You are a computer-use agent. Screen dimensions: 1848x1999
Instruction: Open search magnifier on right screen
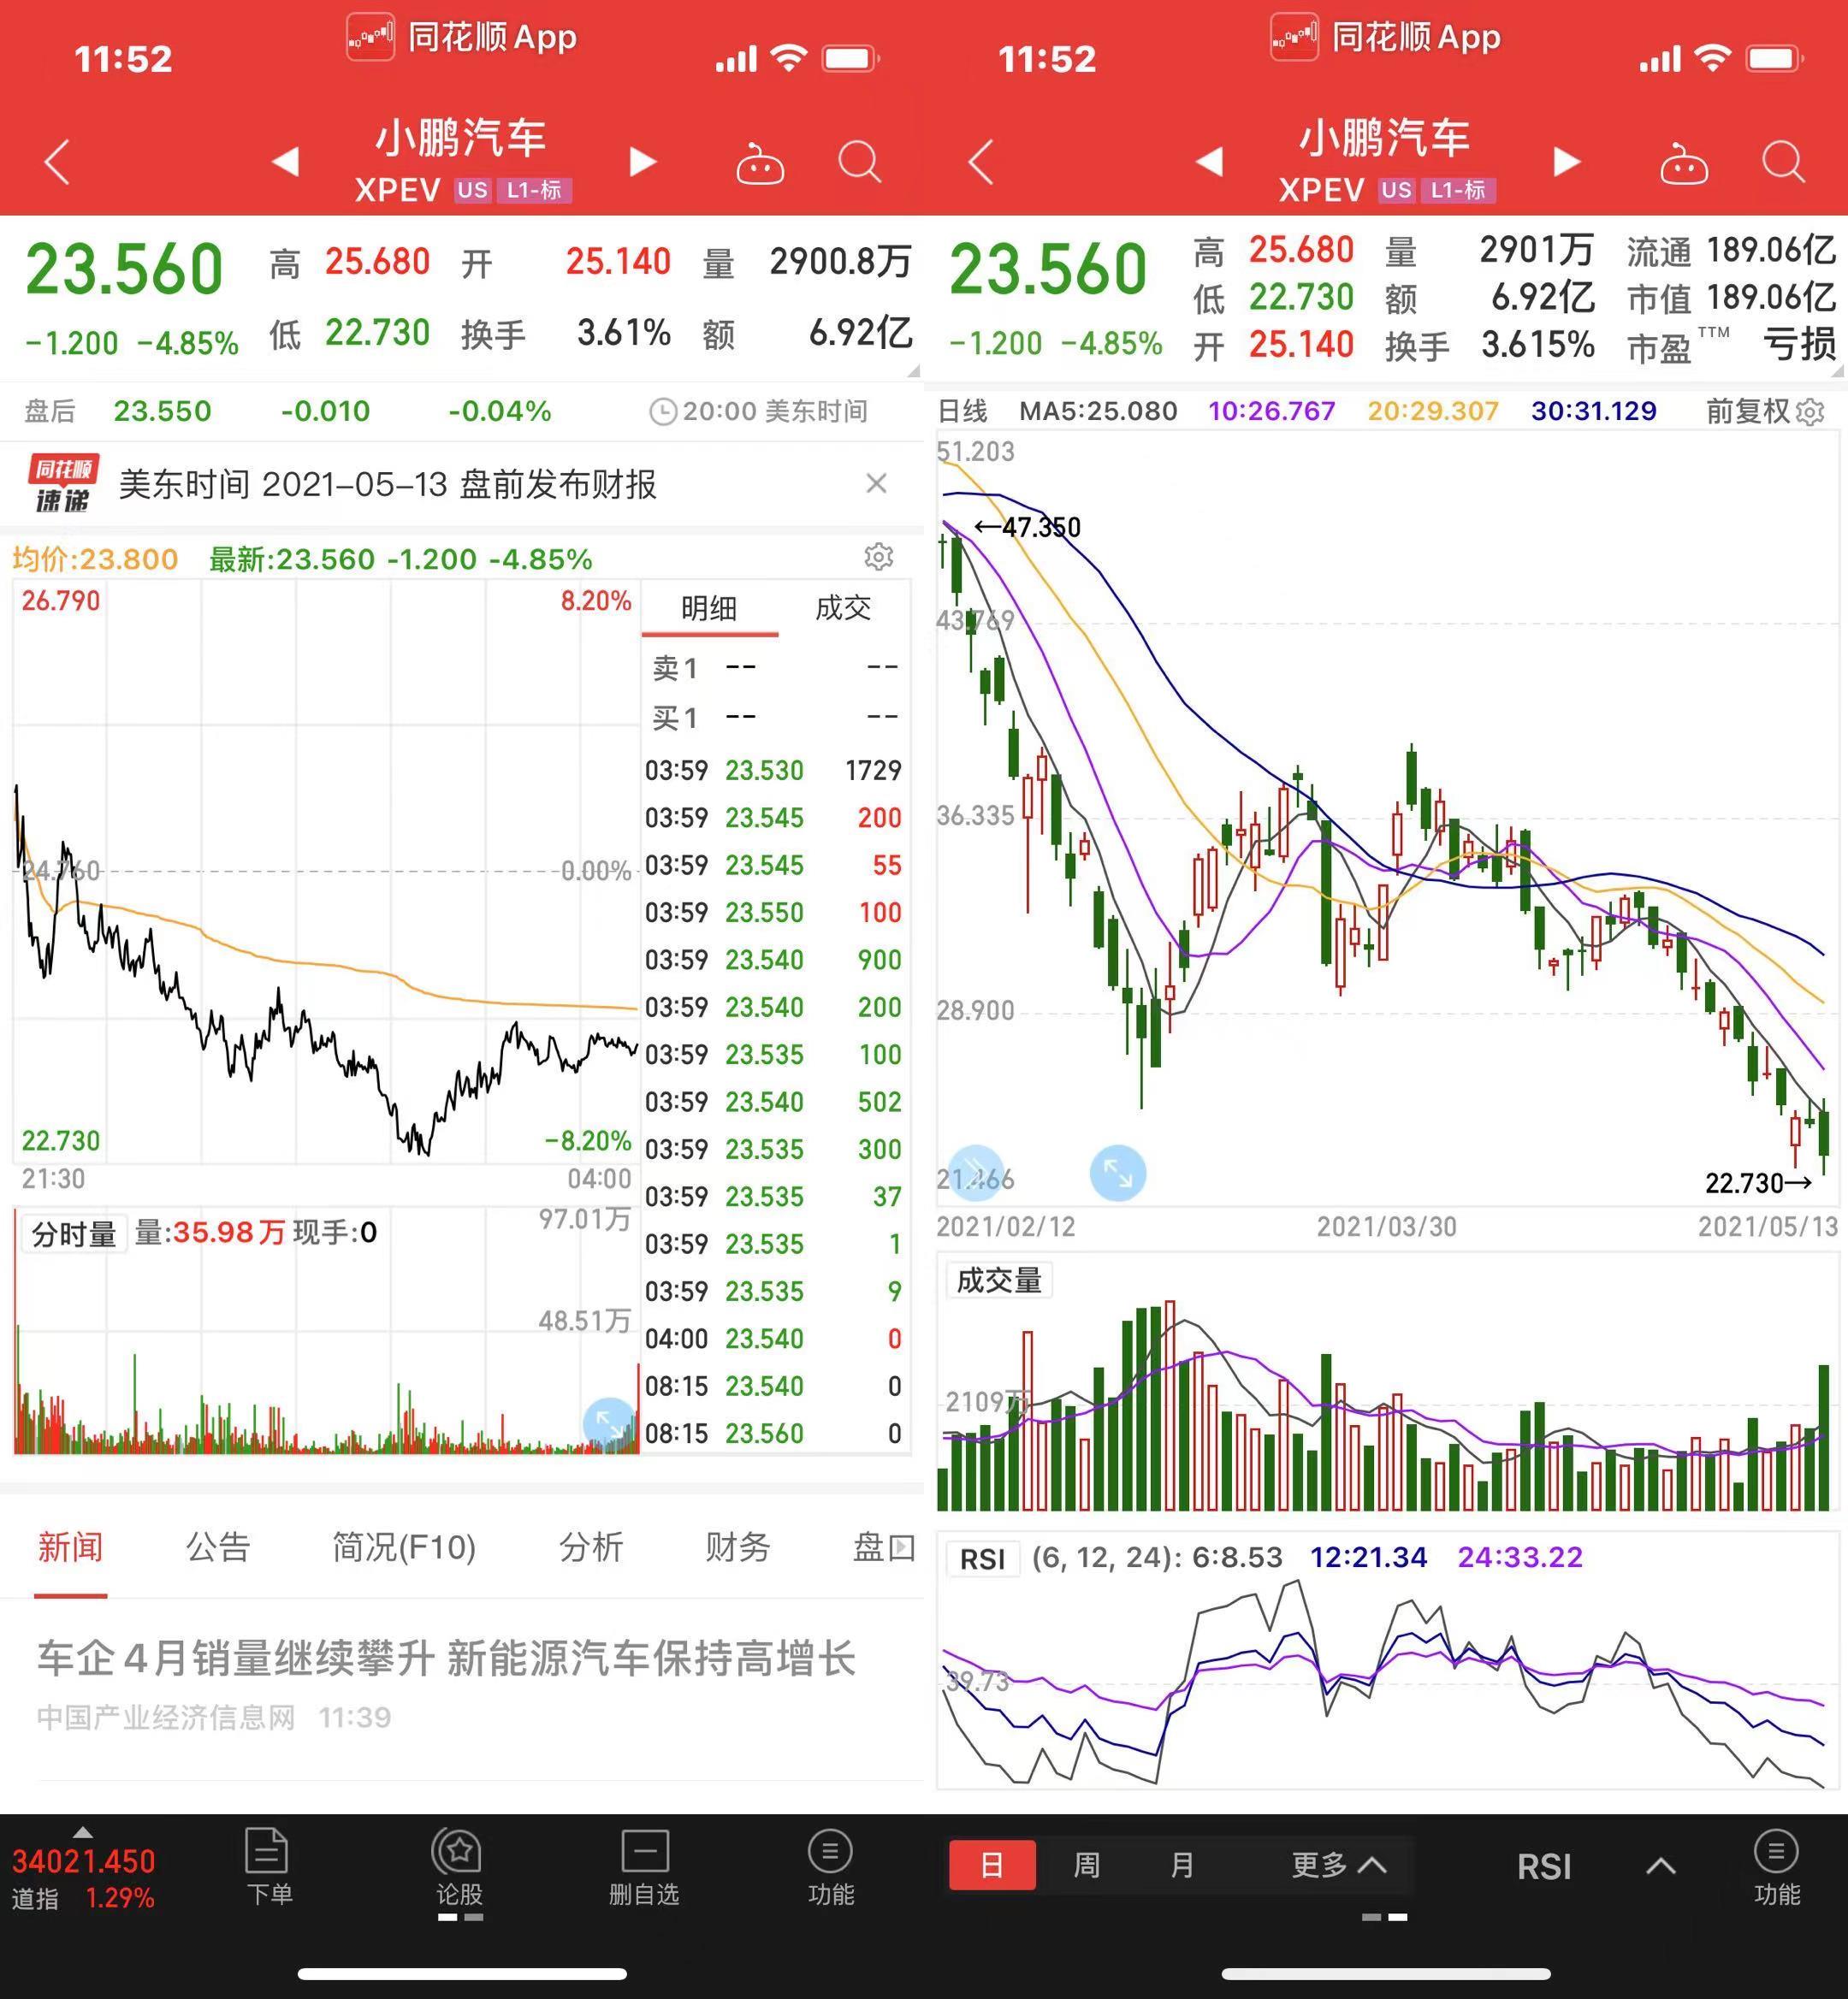[x=1784, y=162]
